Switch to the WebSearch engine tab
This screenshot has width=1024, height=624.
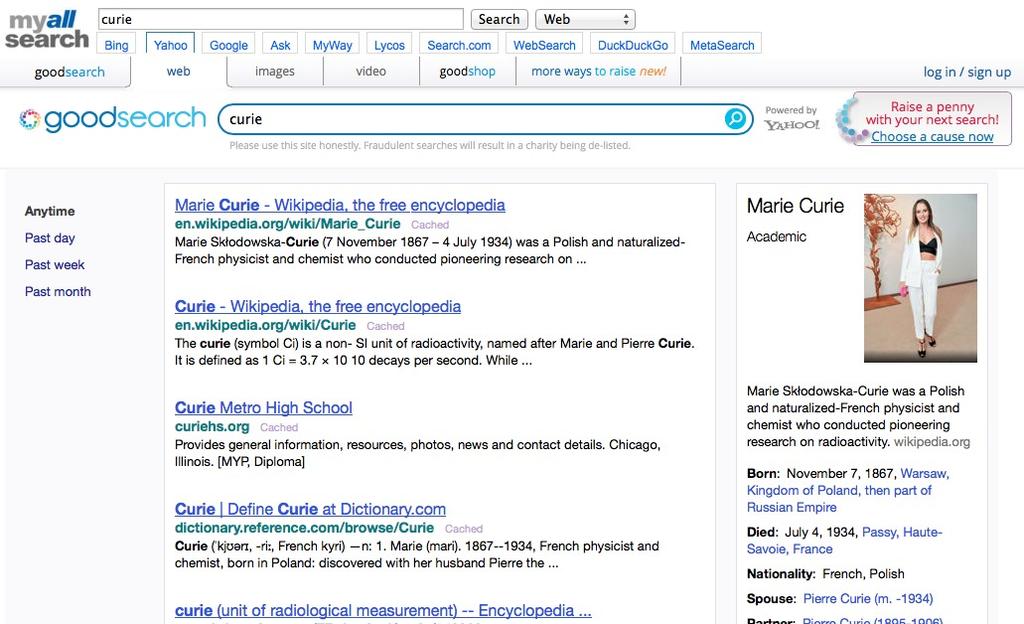point(544,45)
